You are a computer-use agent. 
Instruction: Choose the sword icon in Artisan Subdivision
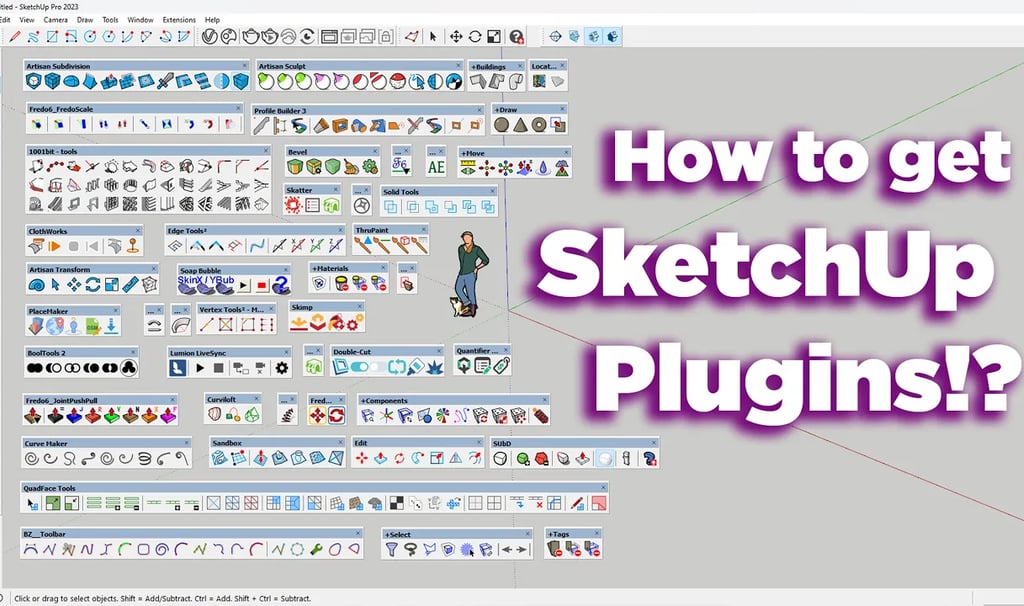point(165,81)
